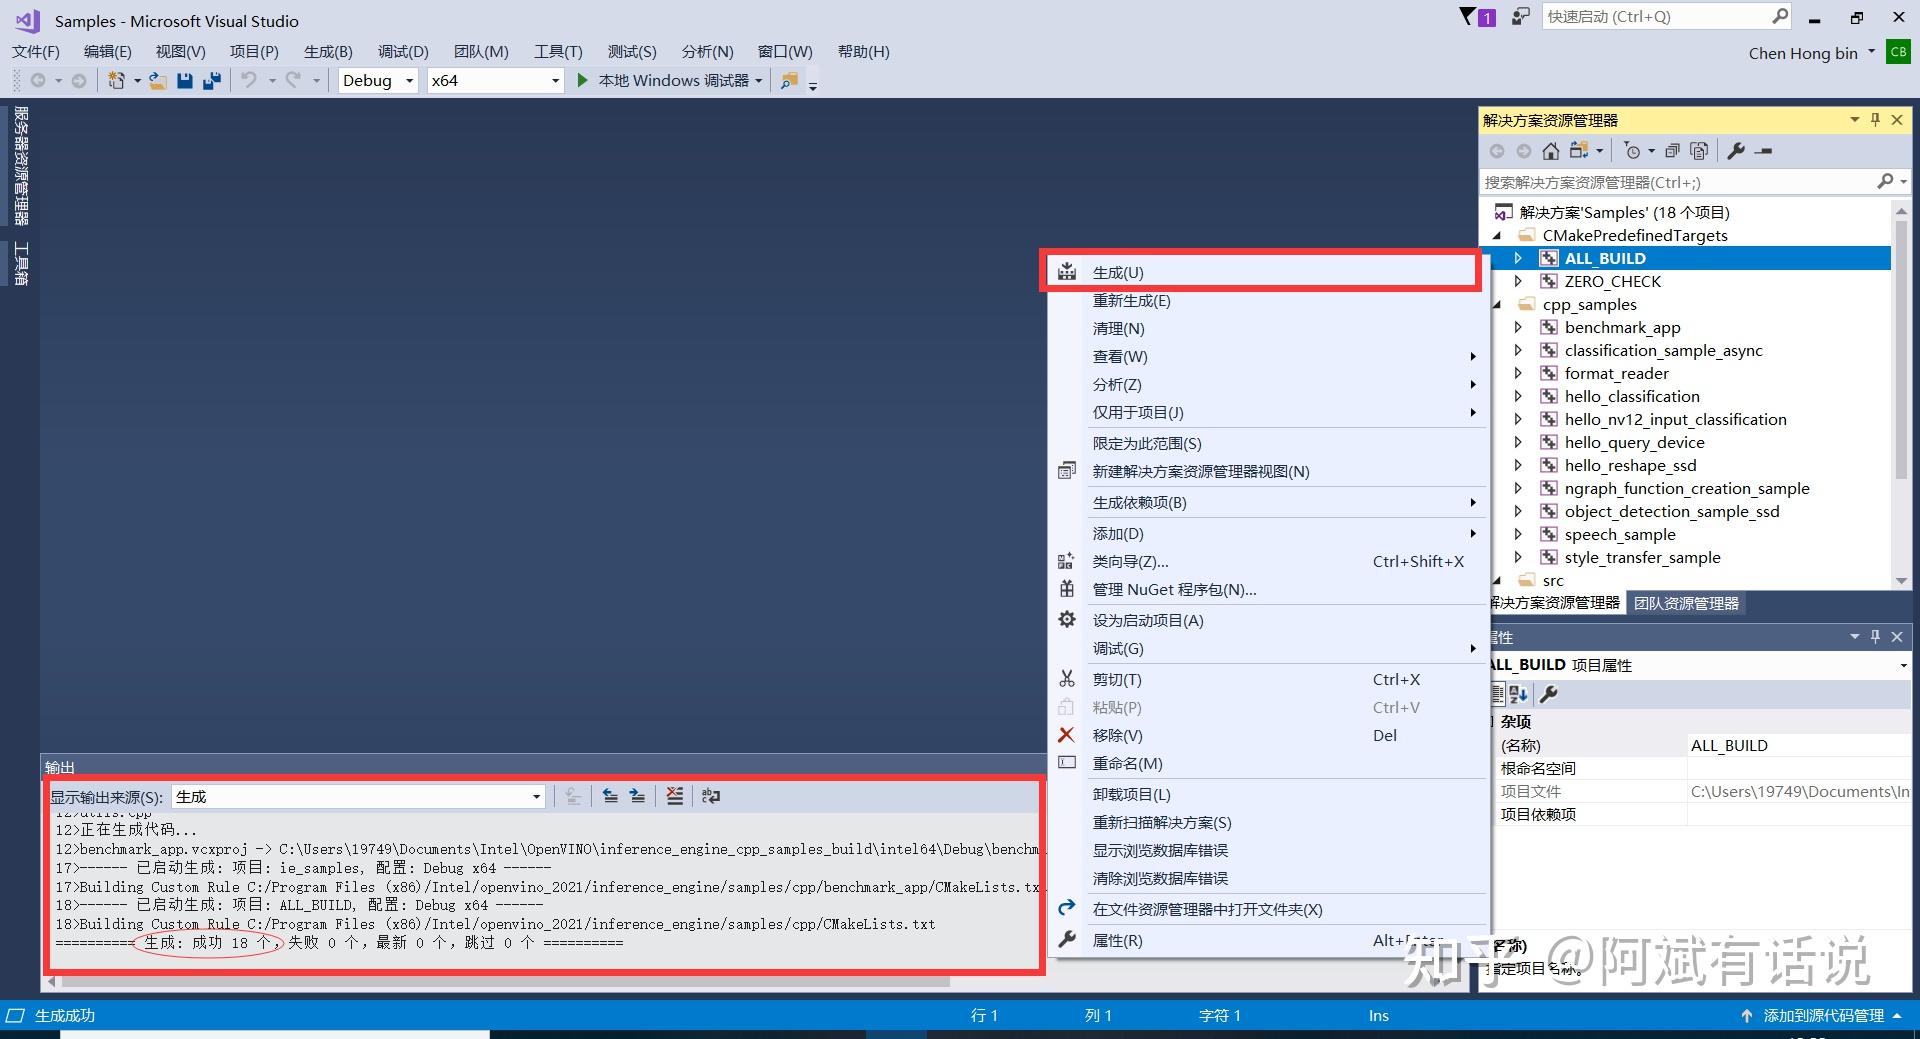This screenshot has height=1039, width=1920.
Task: Click the Sync with Active Document icon
Action: click(1579, 151)
